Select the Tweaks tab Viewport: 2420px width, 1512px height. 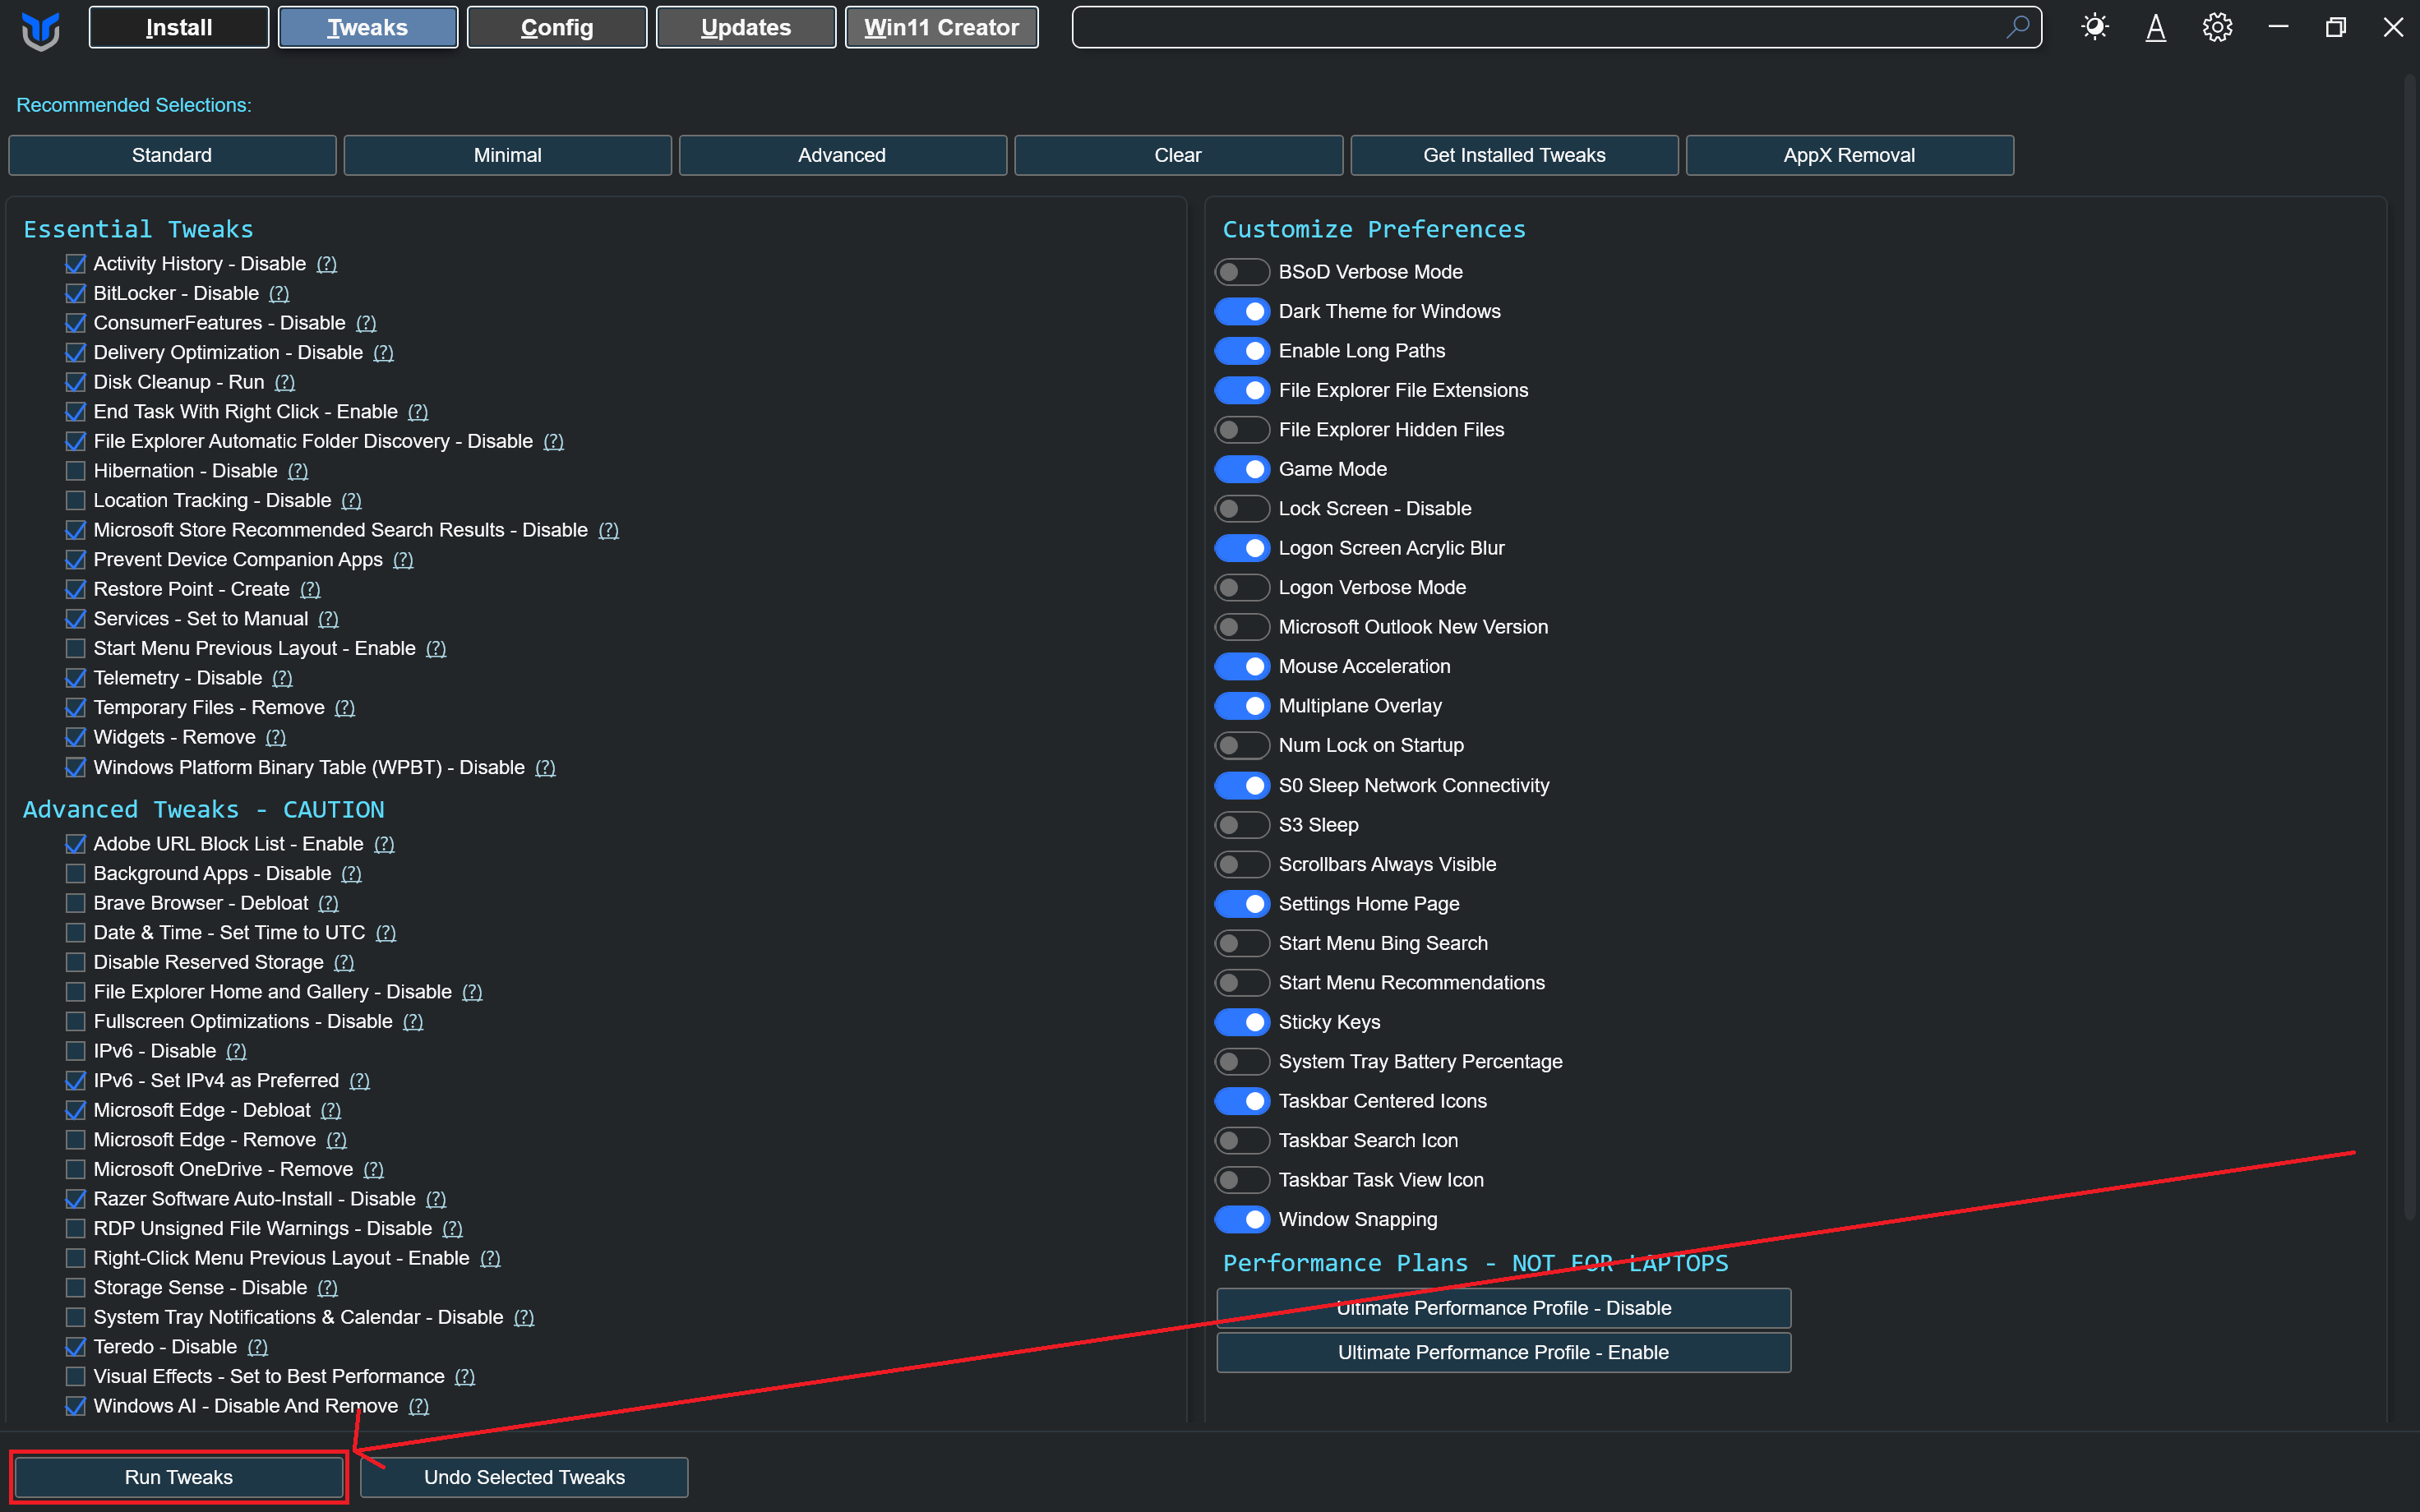pyautogui.click(x=368, y=28)
